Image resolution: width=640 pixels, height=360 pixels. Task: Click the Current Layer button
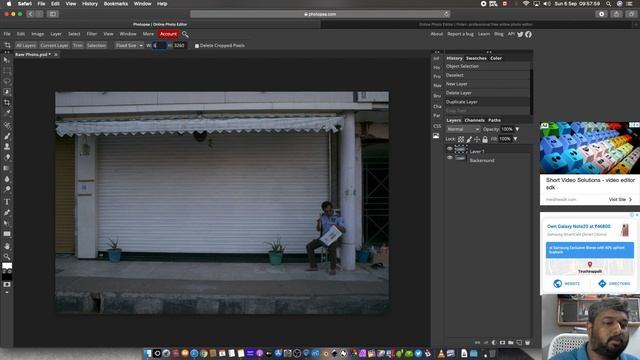click(54, 45)
